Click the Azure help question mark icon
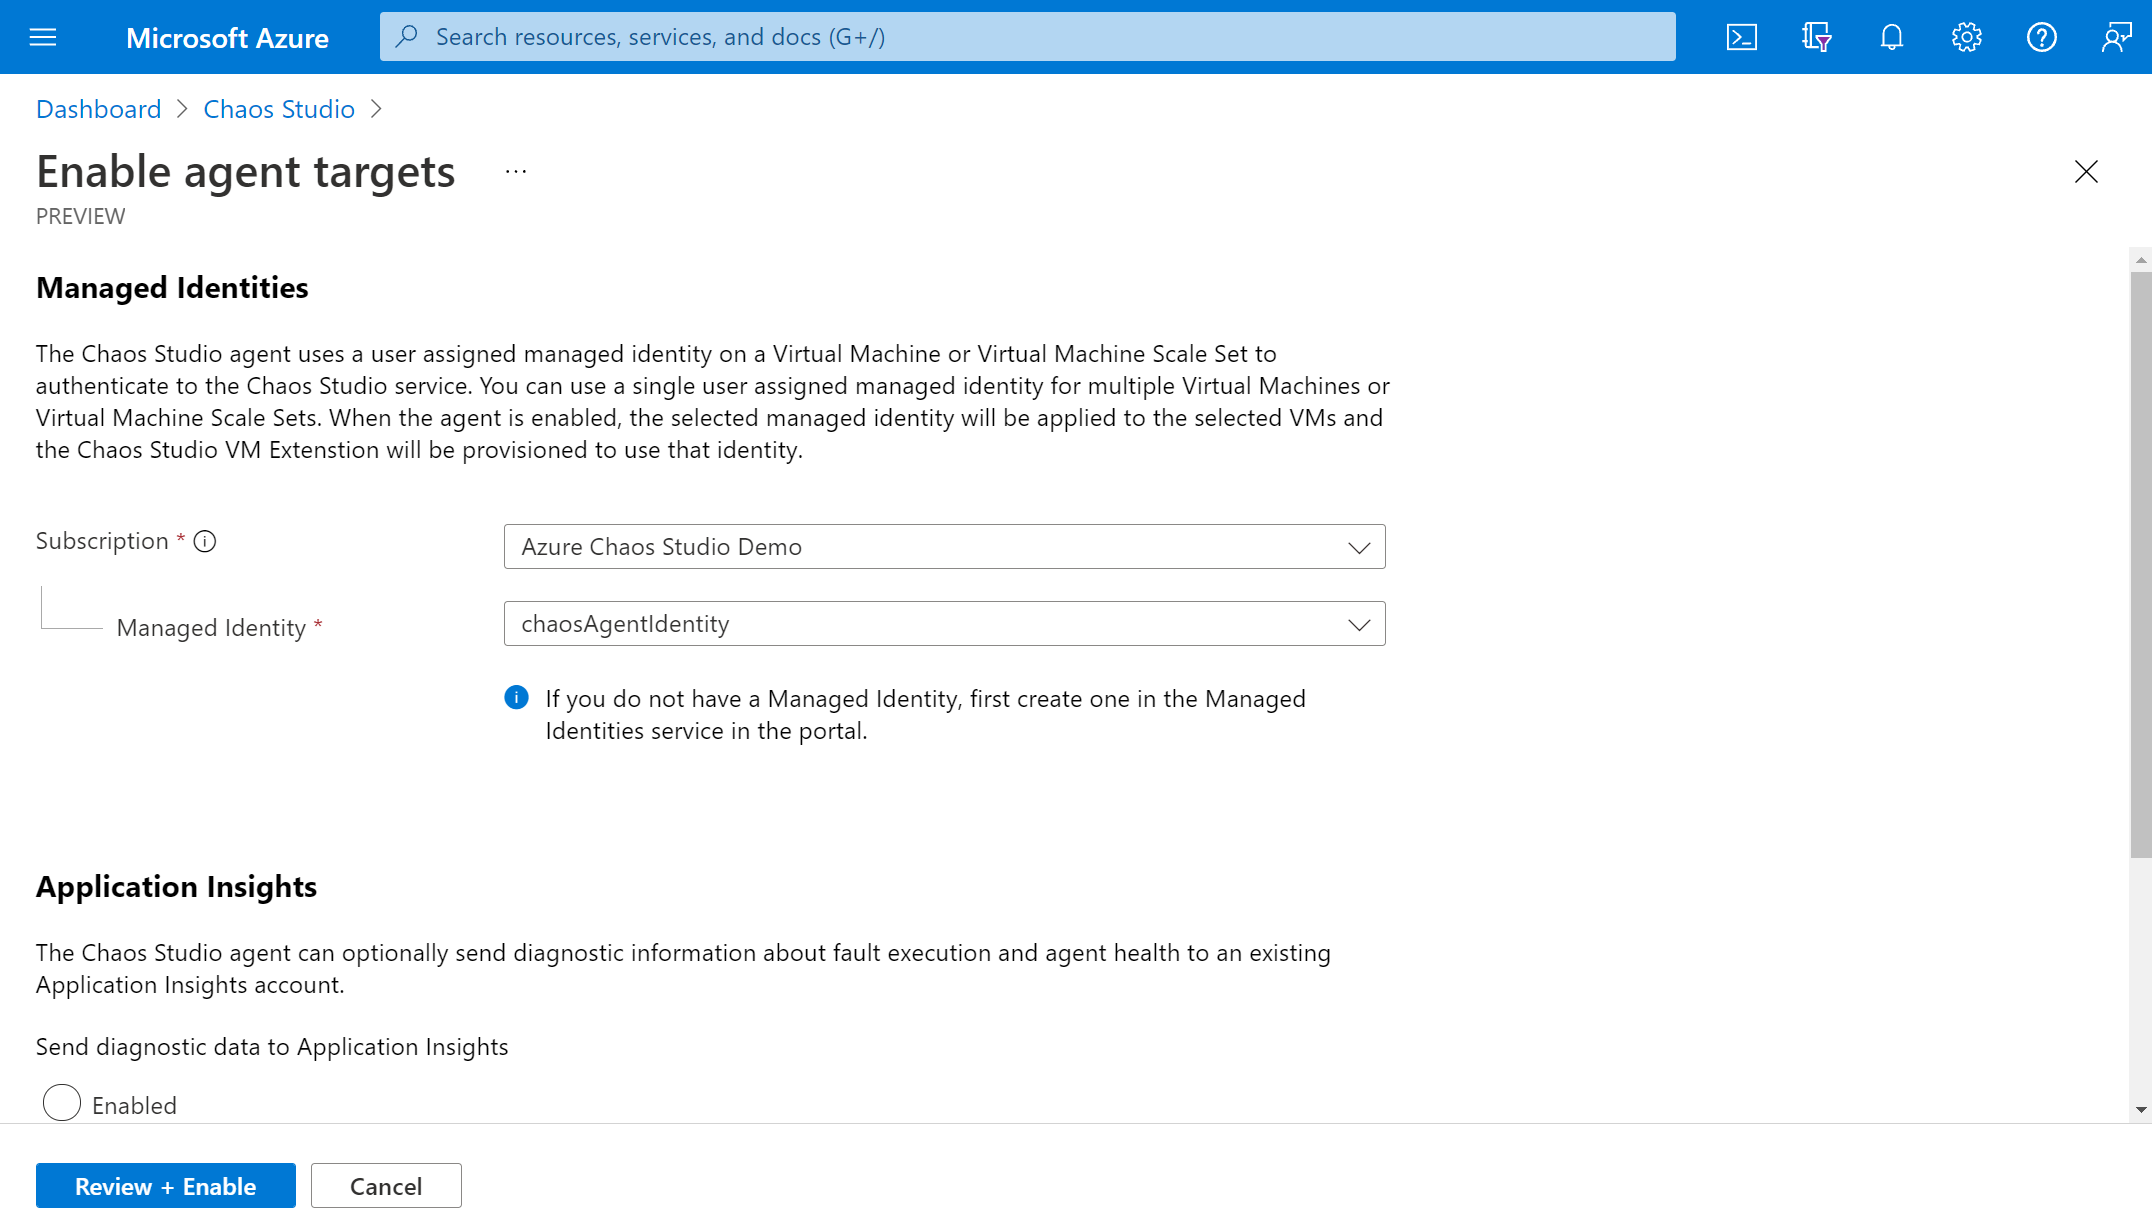 pyautogui.click(x=2040, y=37)
